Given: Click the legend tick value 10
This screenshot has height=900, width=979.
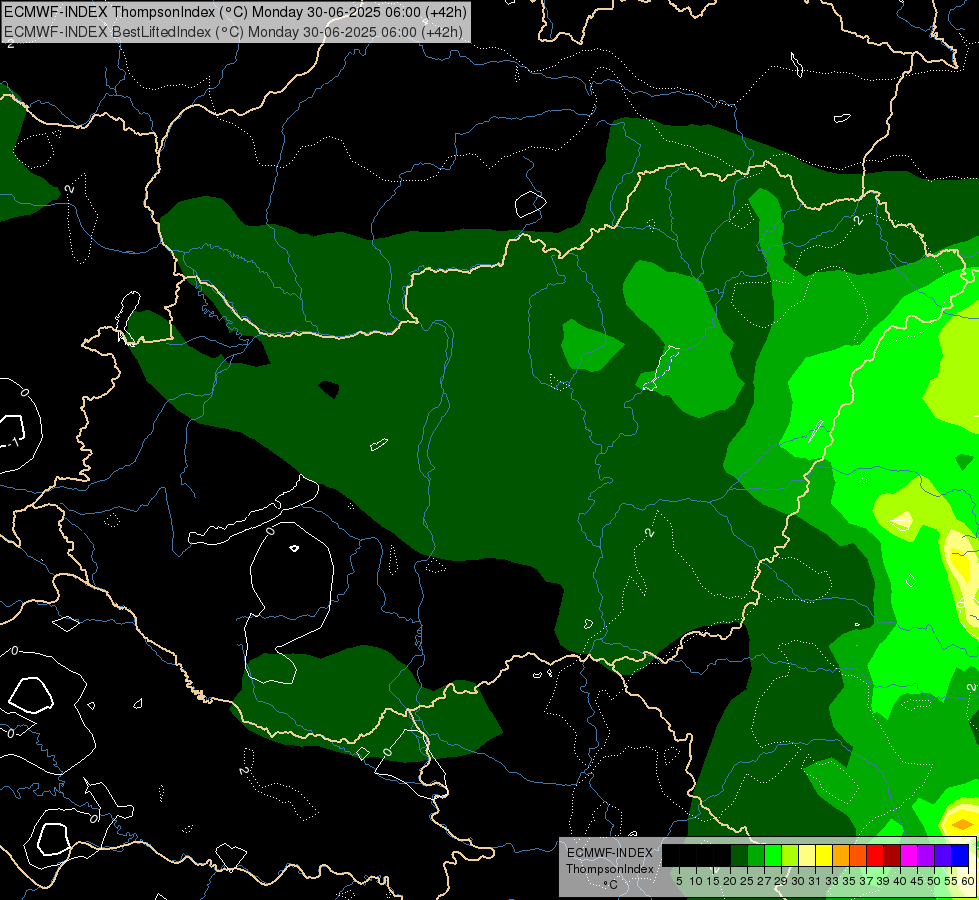Looking at the screenshot, I should point(696,881).
